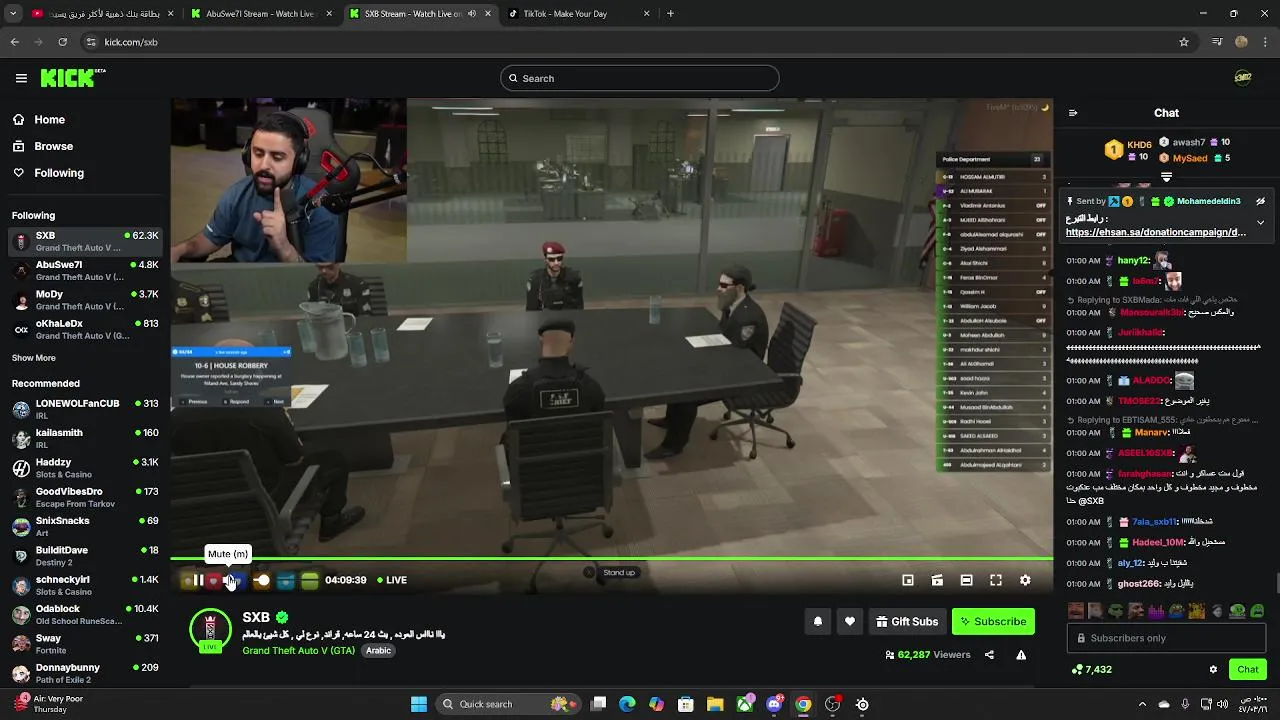
Task: Open the media control icon in Chrome toolbar
Action: click(1217, 42)
